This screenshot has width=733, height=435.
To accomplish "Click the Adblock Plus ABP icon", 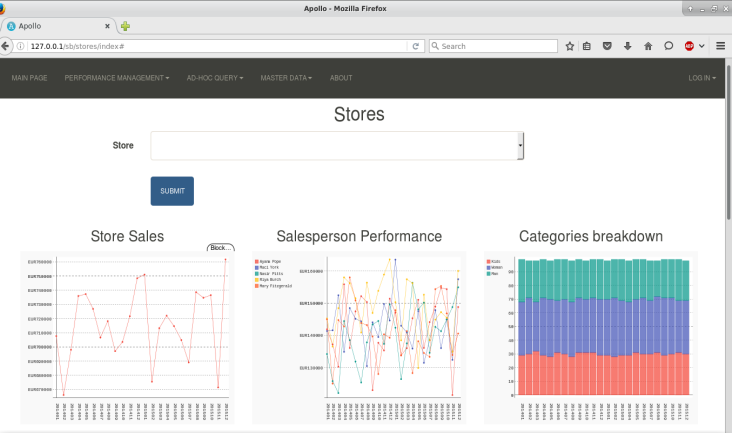I will click(689, 46).
